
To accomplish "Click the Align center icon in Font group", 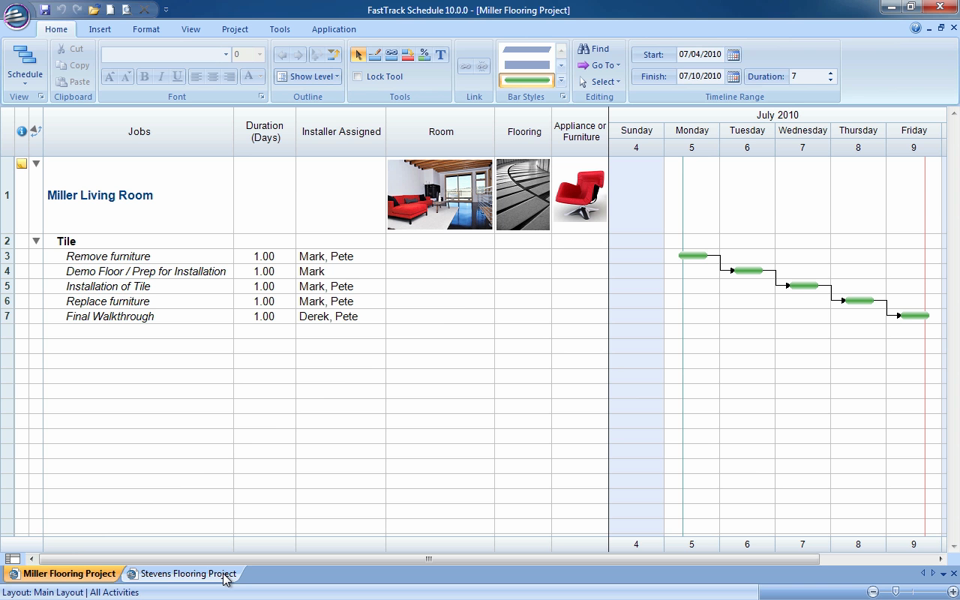I will (x=213, y=77).
